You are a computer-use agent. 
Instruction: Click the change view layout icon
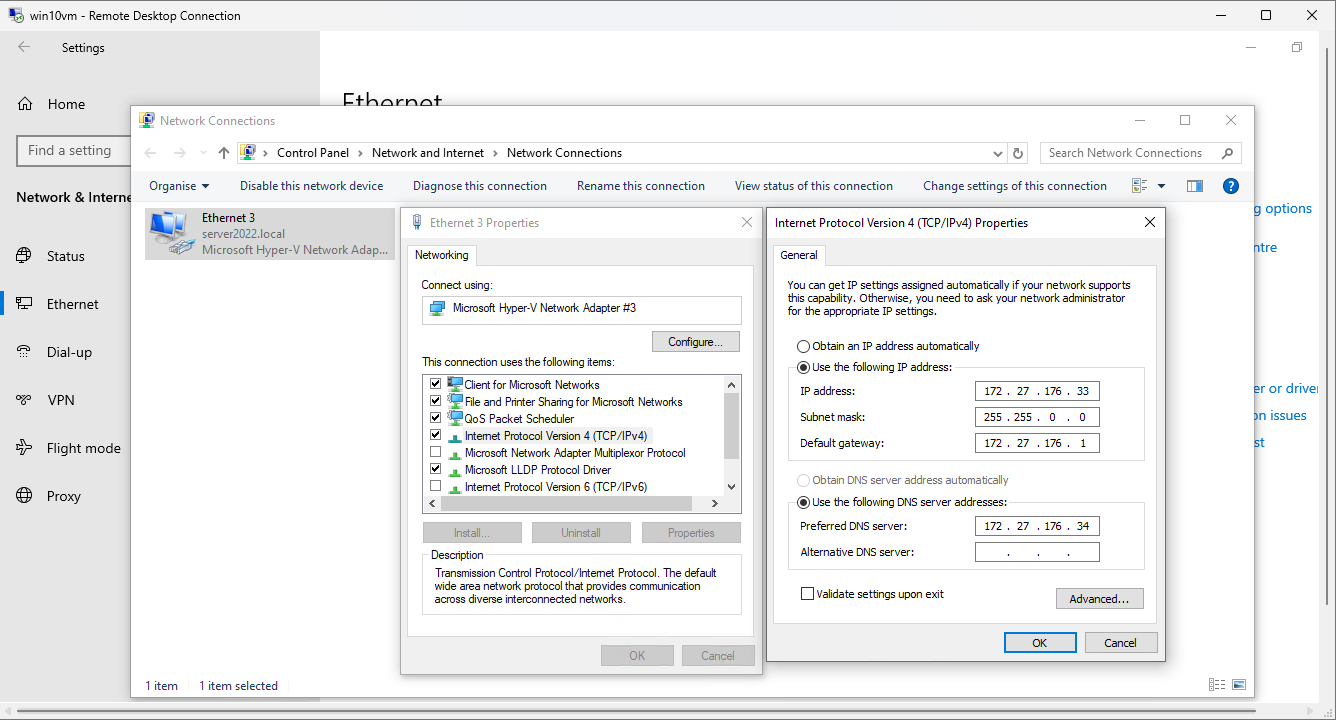pos(1140,186)
